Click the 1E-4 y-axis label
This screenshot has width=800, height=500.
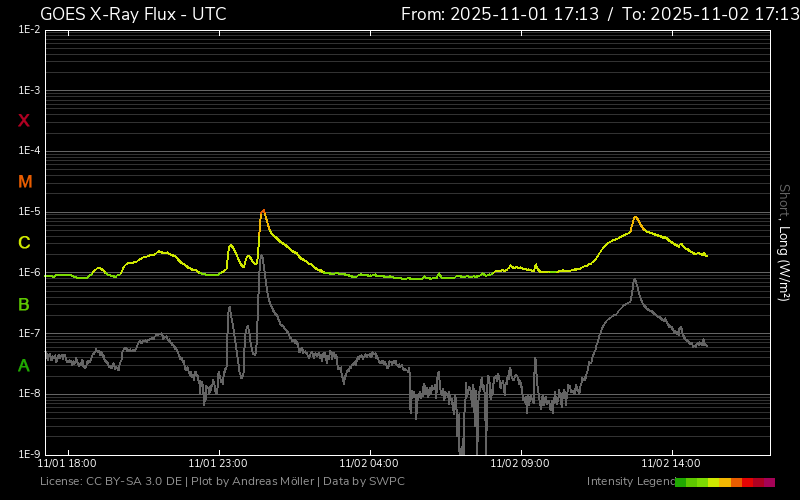click(29, 151)
